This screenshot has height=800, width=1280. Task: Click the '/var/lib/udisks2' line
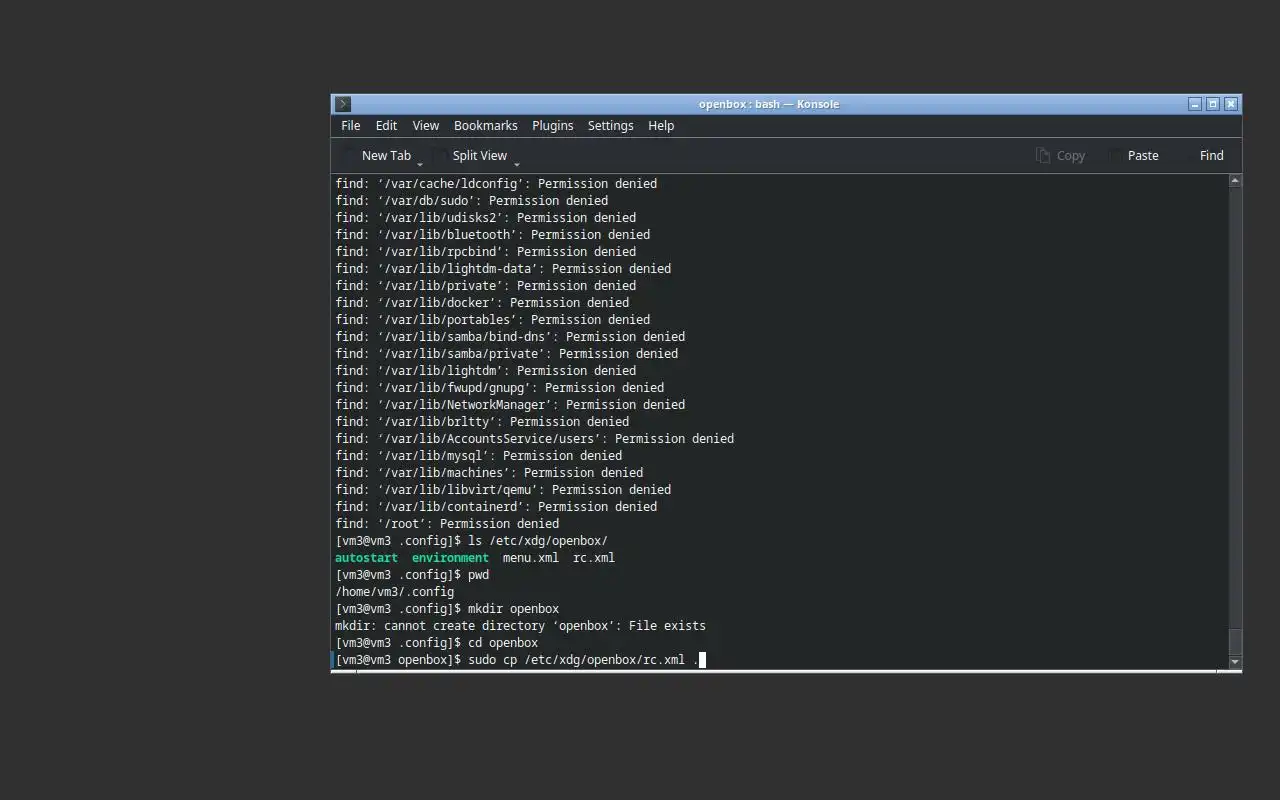coord(485,217)
